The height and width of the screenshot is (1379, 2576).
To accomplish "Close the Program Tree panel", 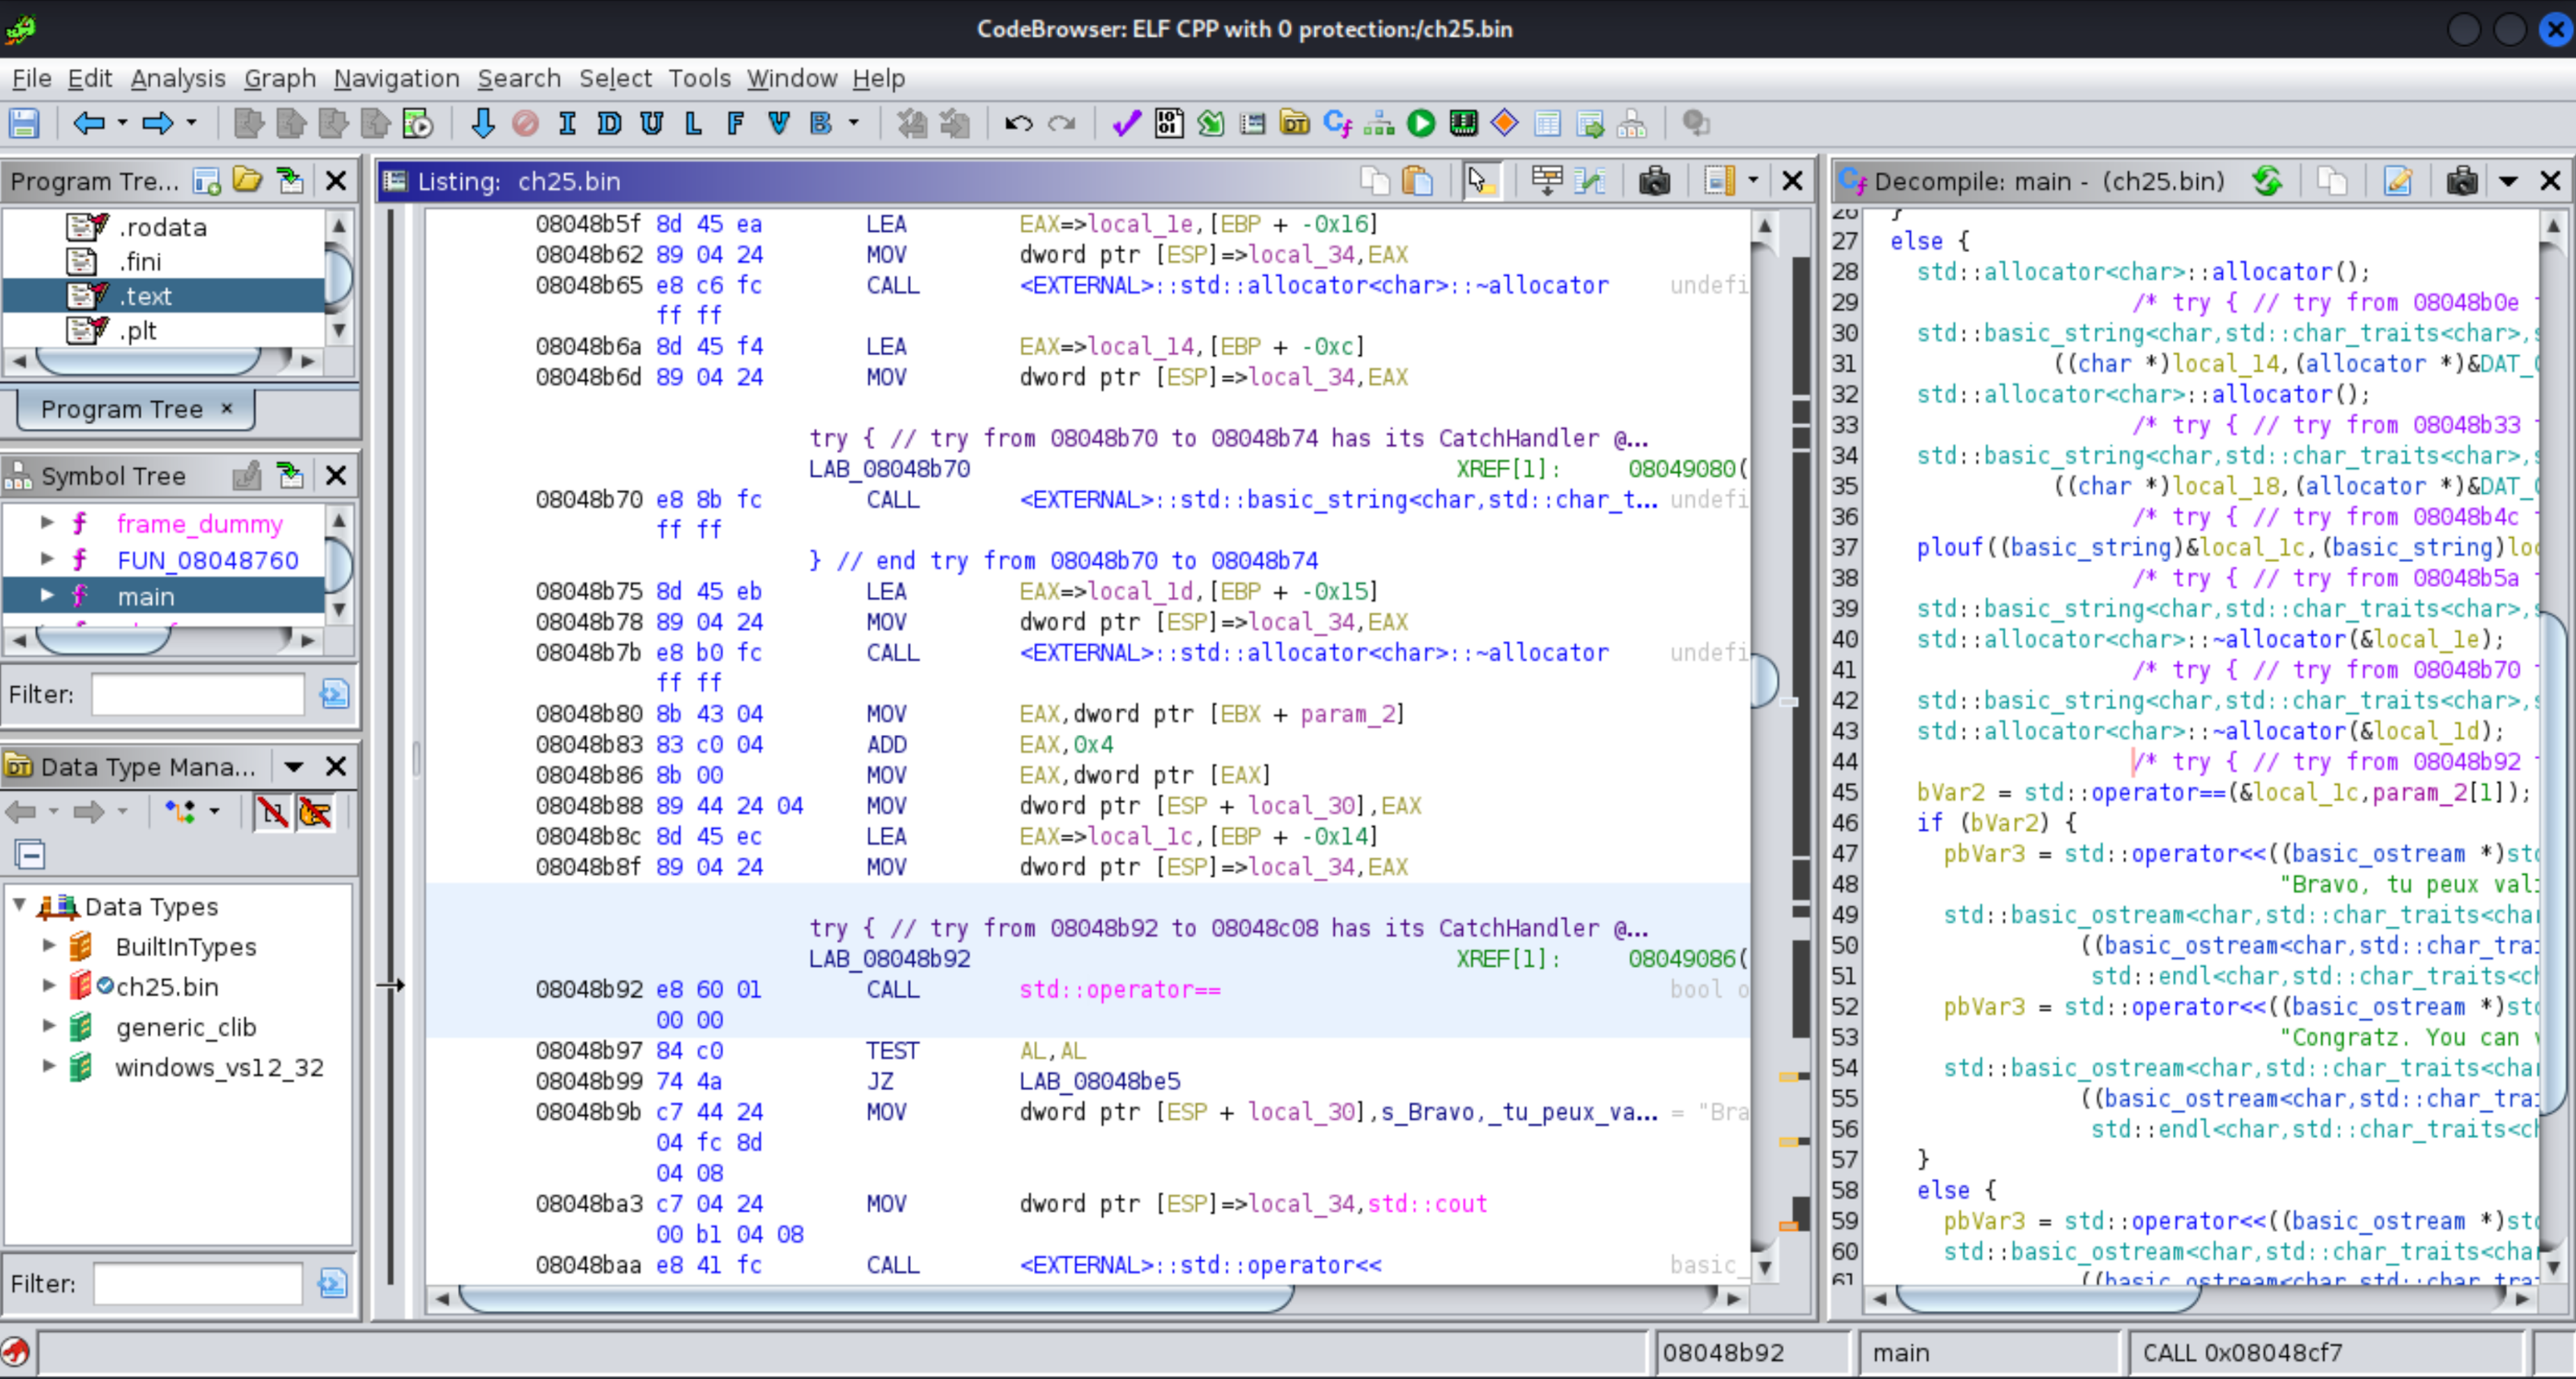I will pos(336,181).
